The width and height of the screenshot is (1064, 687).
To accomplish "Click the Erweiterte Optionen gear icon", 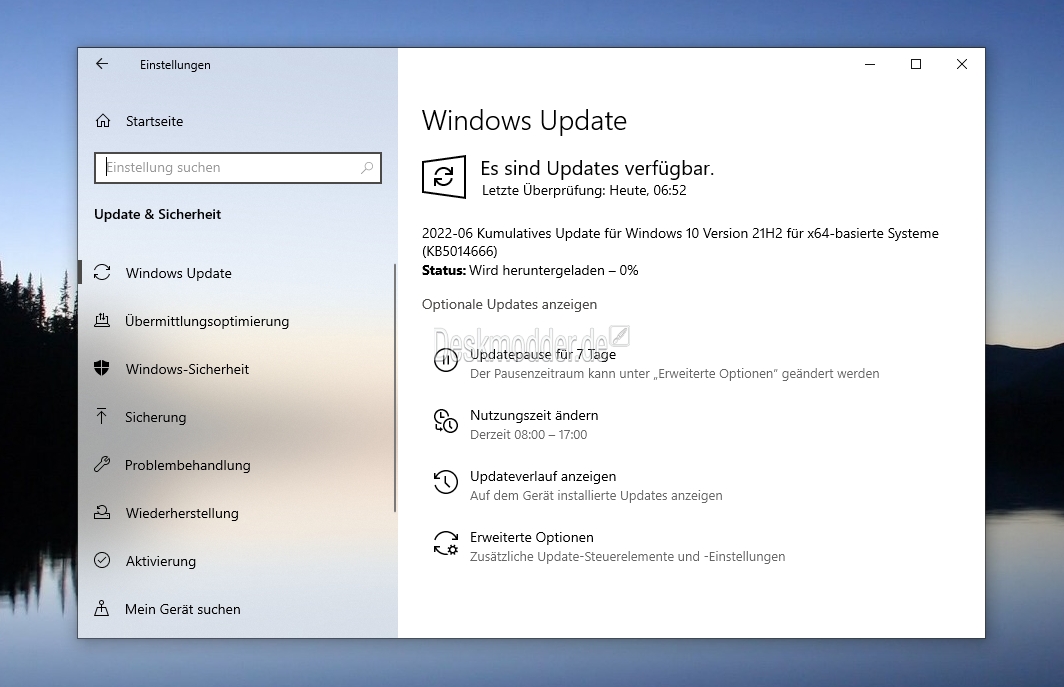I will coord(445,544).
